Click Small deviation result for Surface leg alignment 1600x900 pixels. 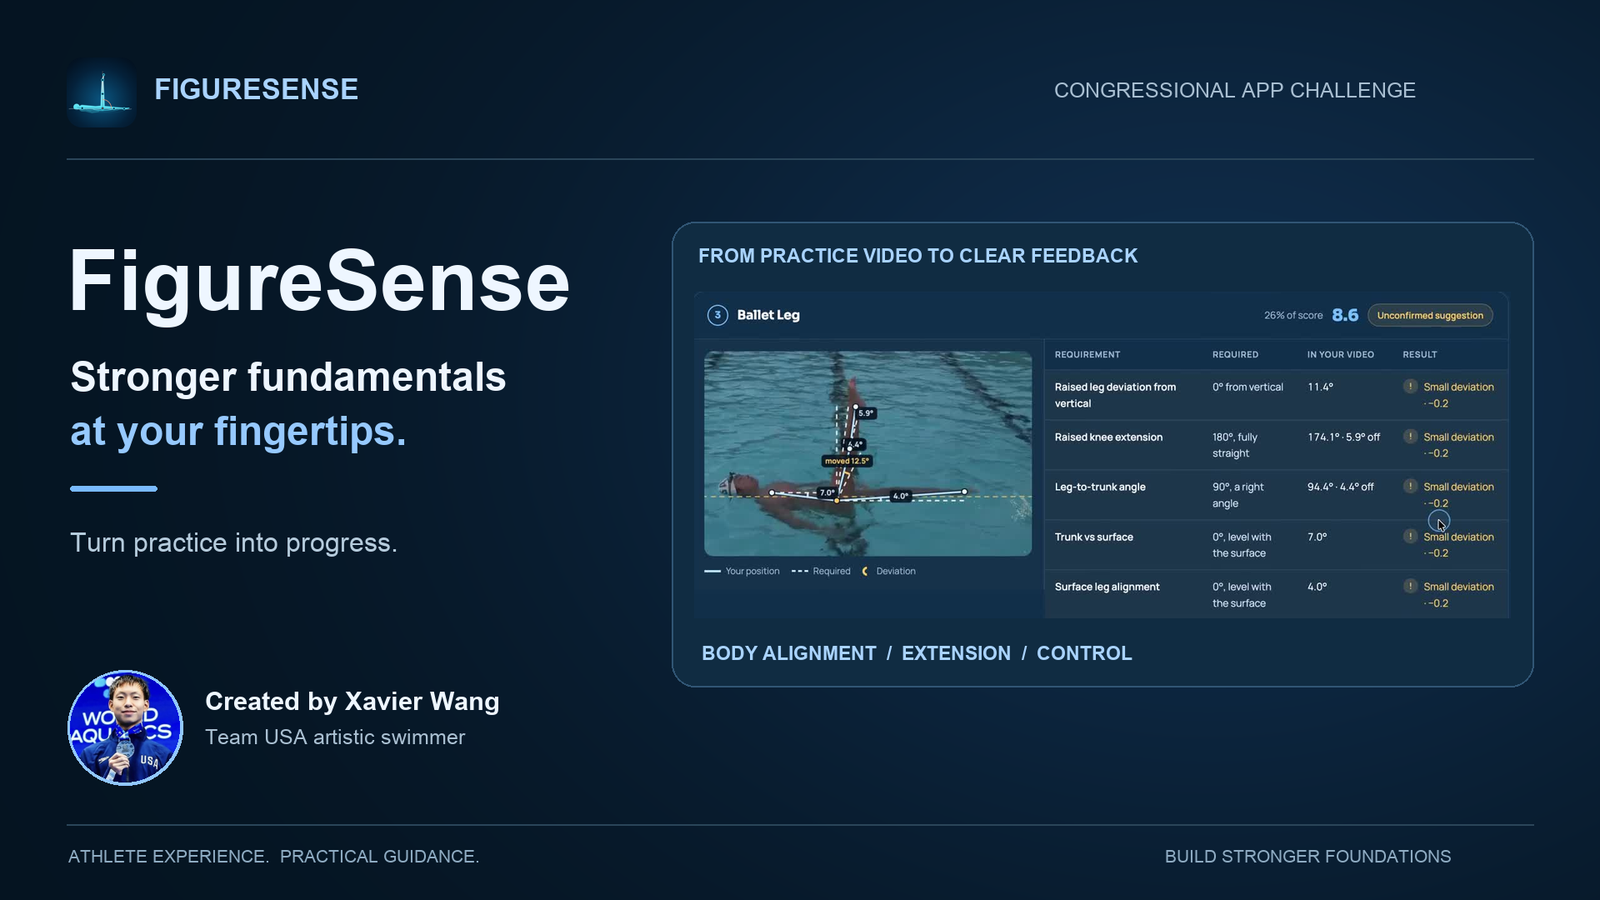tap(1458, 595)
